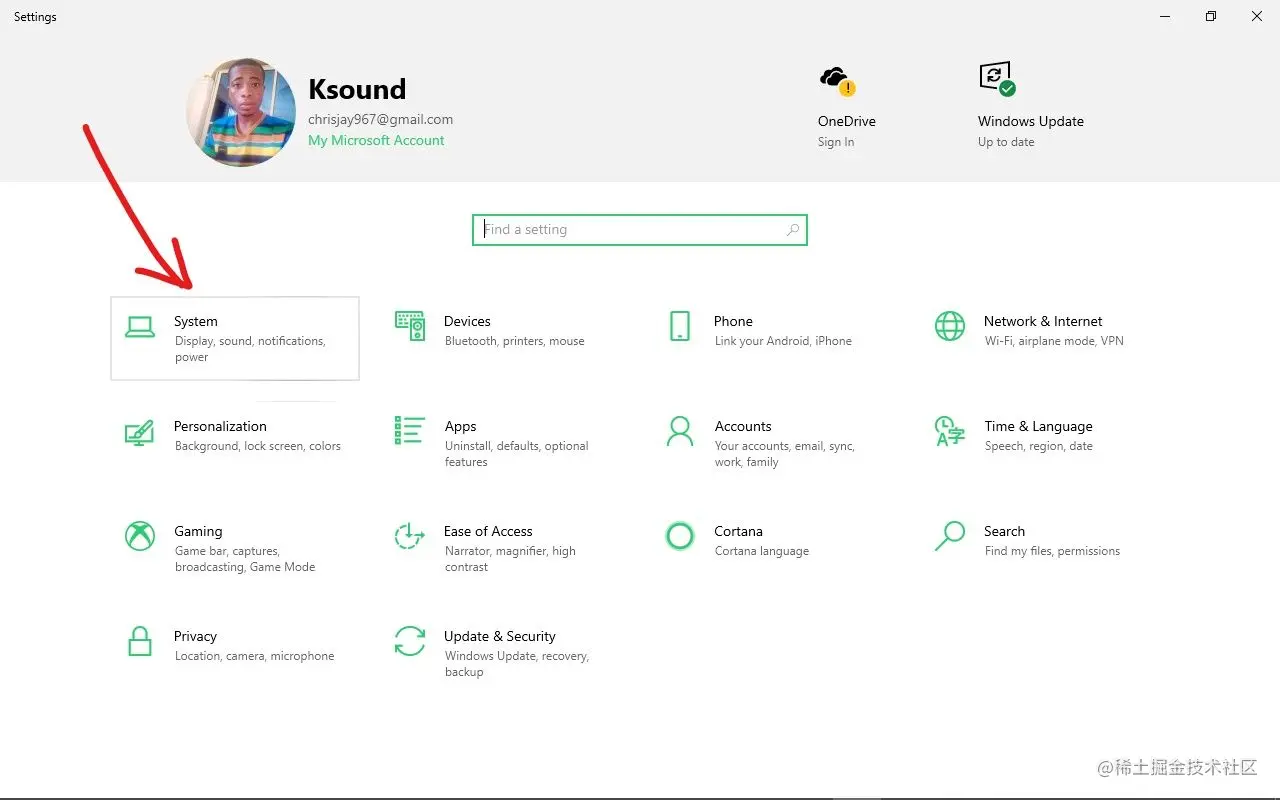This screenshot has height=800, width=1280.
Task: Click the Privacy category title
Action: (x=195, y=636)
